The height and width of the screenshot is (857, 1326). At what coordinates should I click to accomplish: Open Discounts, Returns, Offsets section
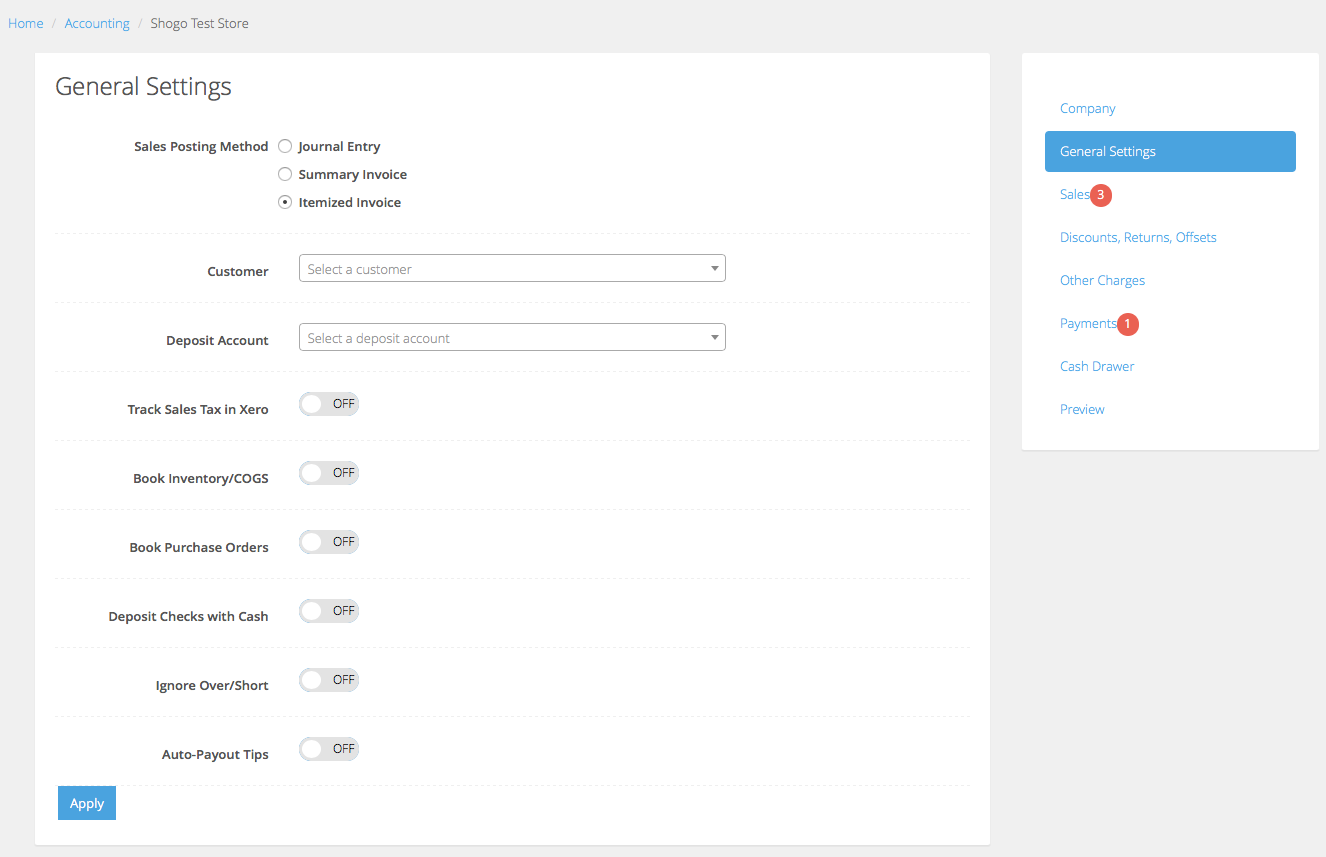[x=1138, y=237]
